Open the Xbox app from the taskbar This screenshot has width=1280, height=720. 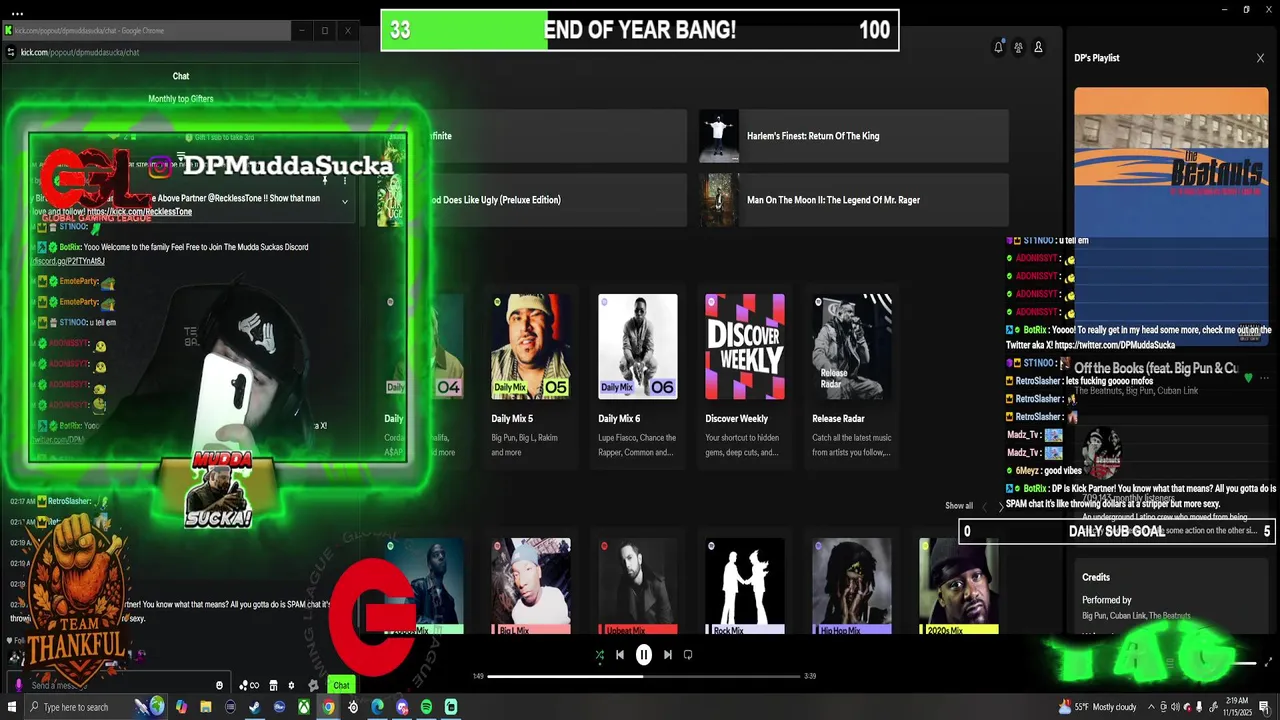tap(304, 707)
